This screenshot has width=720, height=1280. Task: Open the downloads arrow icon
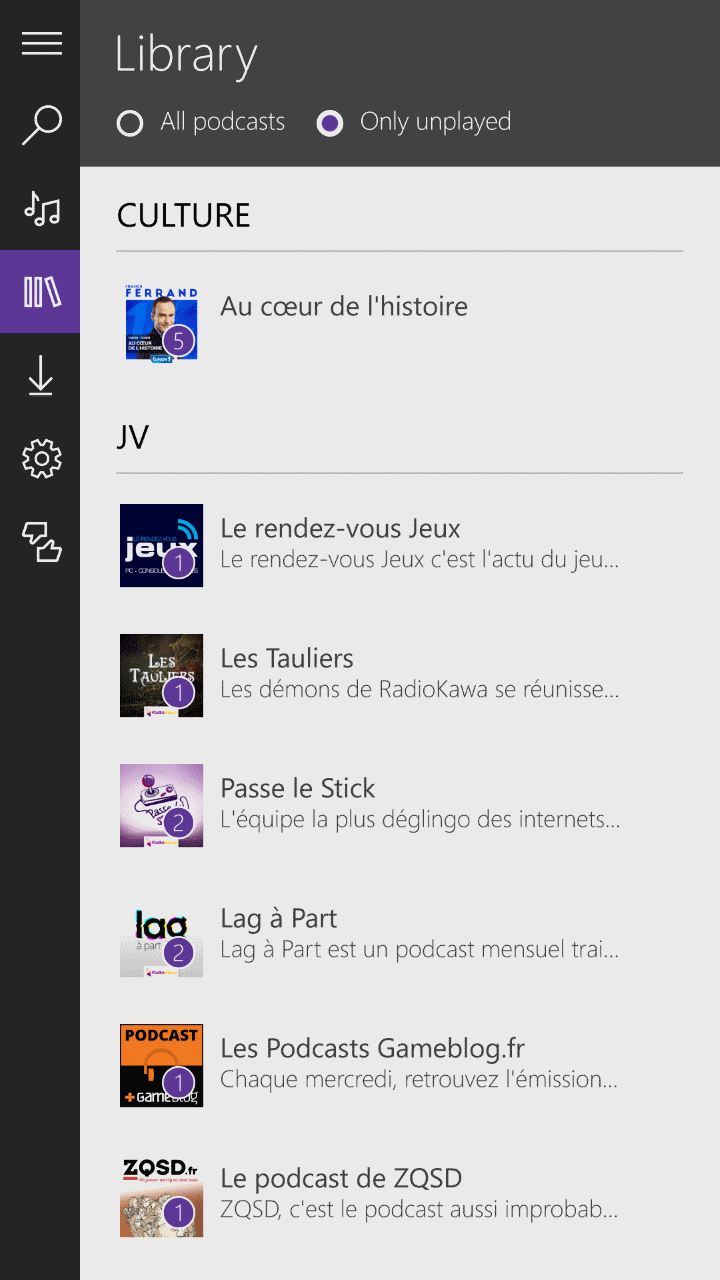coord(41,376)
